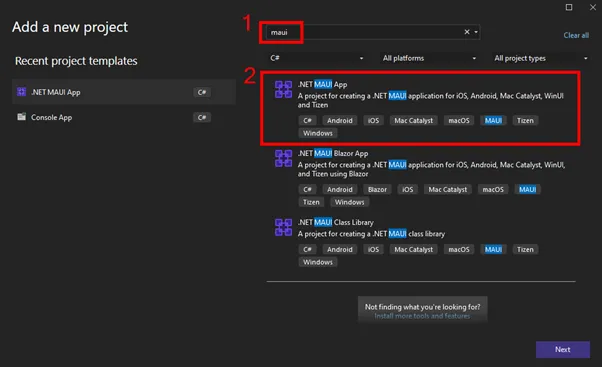Click Install more tools and features link

[422, 316]
